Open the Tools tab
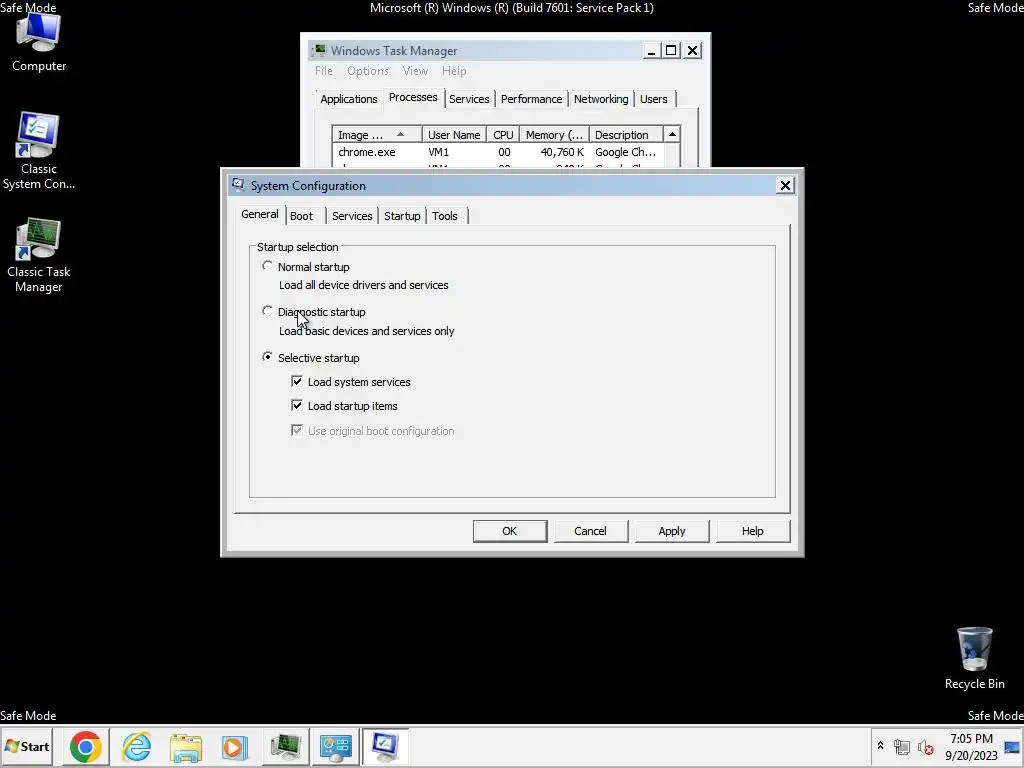The width and height of the screenshot is (1024, 768). coord(445,216)
